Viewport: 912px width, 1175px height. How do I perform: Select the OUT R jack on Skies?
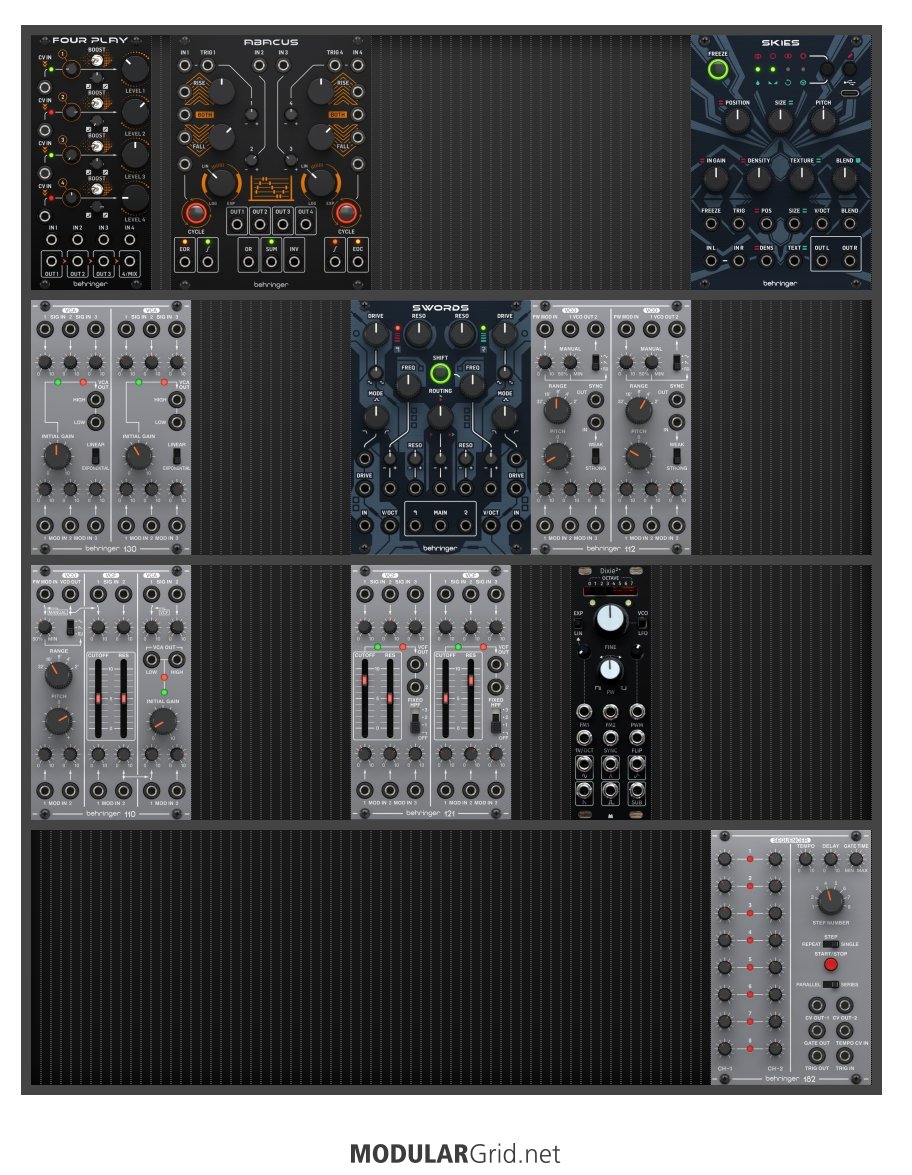pos(849,261)
